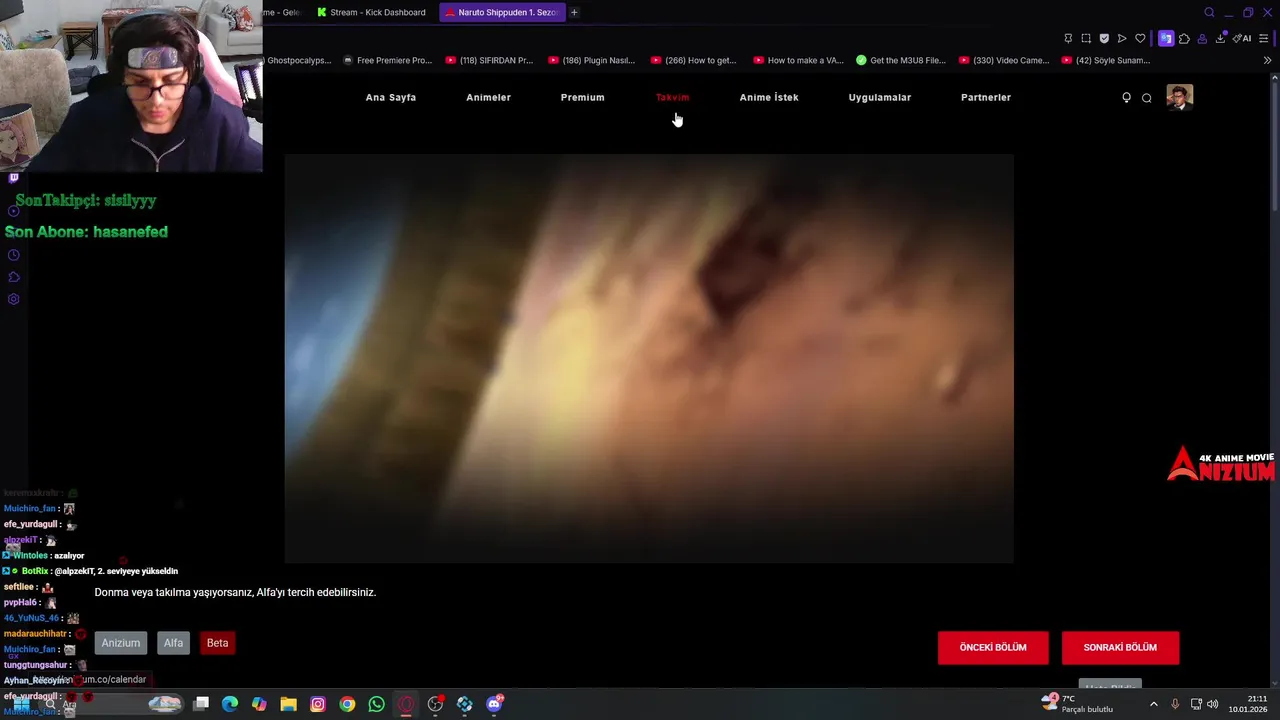Open the browser profile account icon
1280x720 pixels.
click(x=1202, y=39)
